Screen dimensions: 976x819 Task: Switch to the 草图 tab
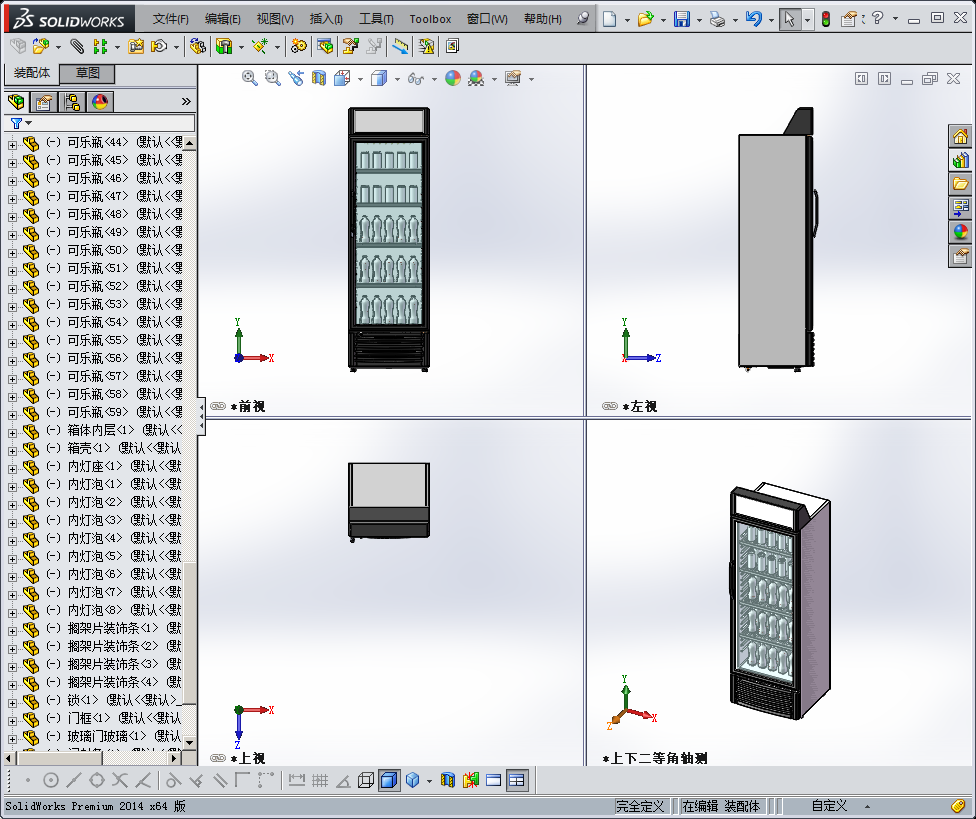tap(88, 73)
